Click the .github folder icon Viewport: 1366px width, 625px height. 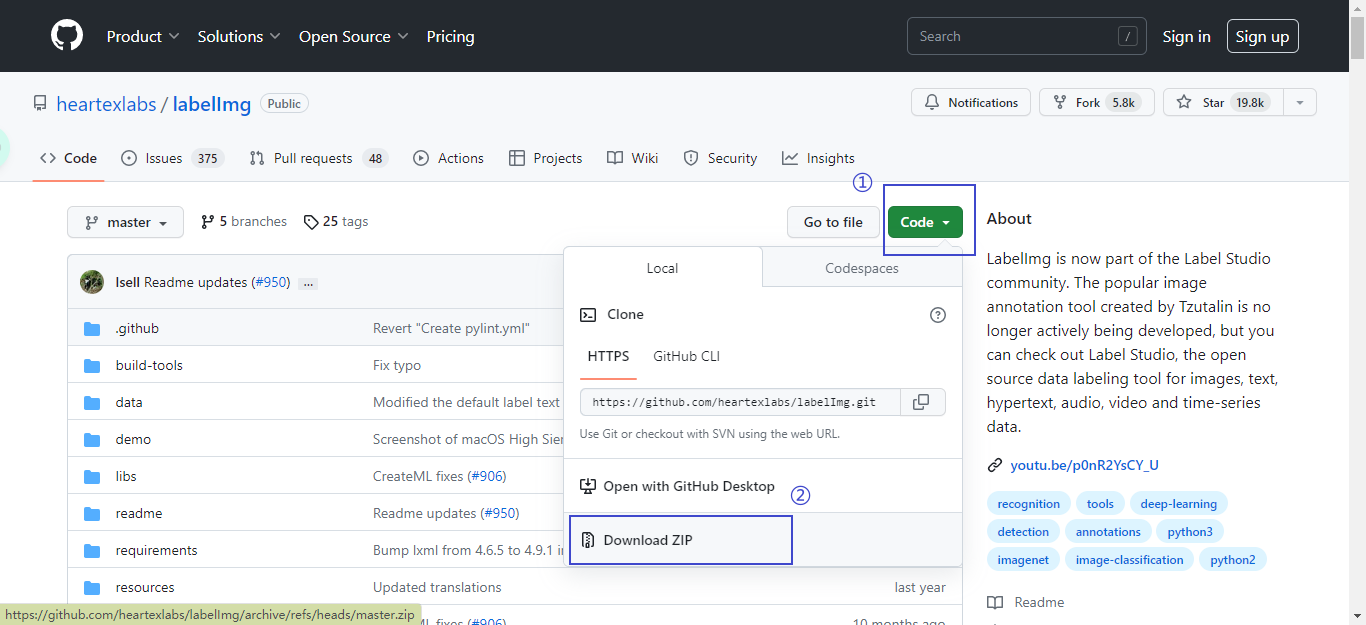[x=93, y=329]
